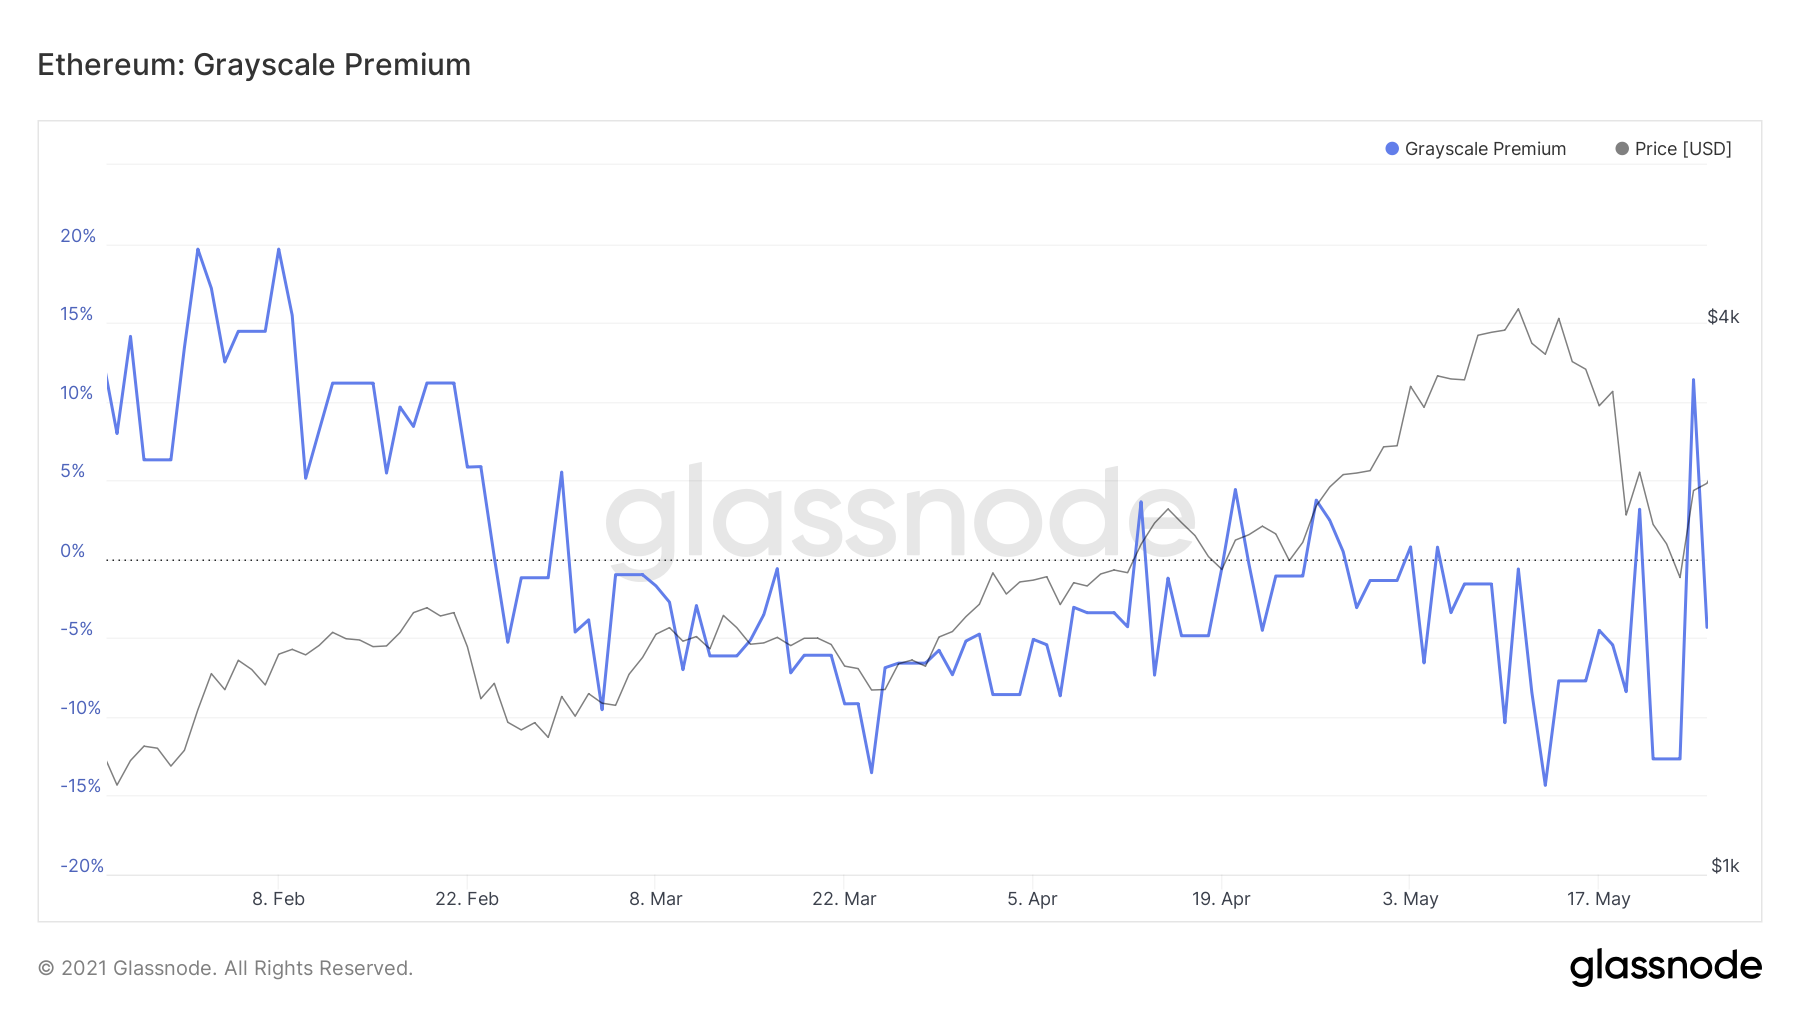Select the 22. Mar date label
The image size is (1800, 1013).
844,899
